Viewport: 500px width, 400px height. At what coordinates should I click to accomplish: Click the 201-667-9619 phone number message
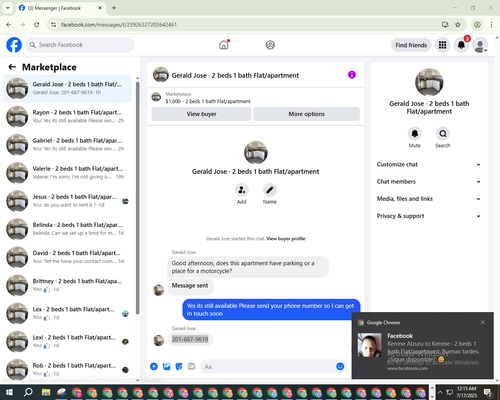[190, 339]
